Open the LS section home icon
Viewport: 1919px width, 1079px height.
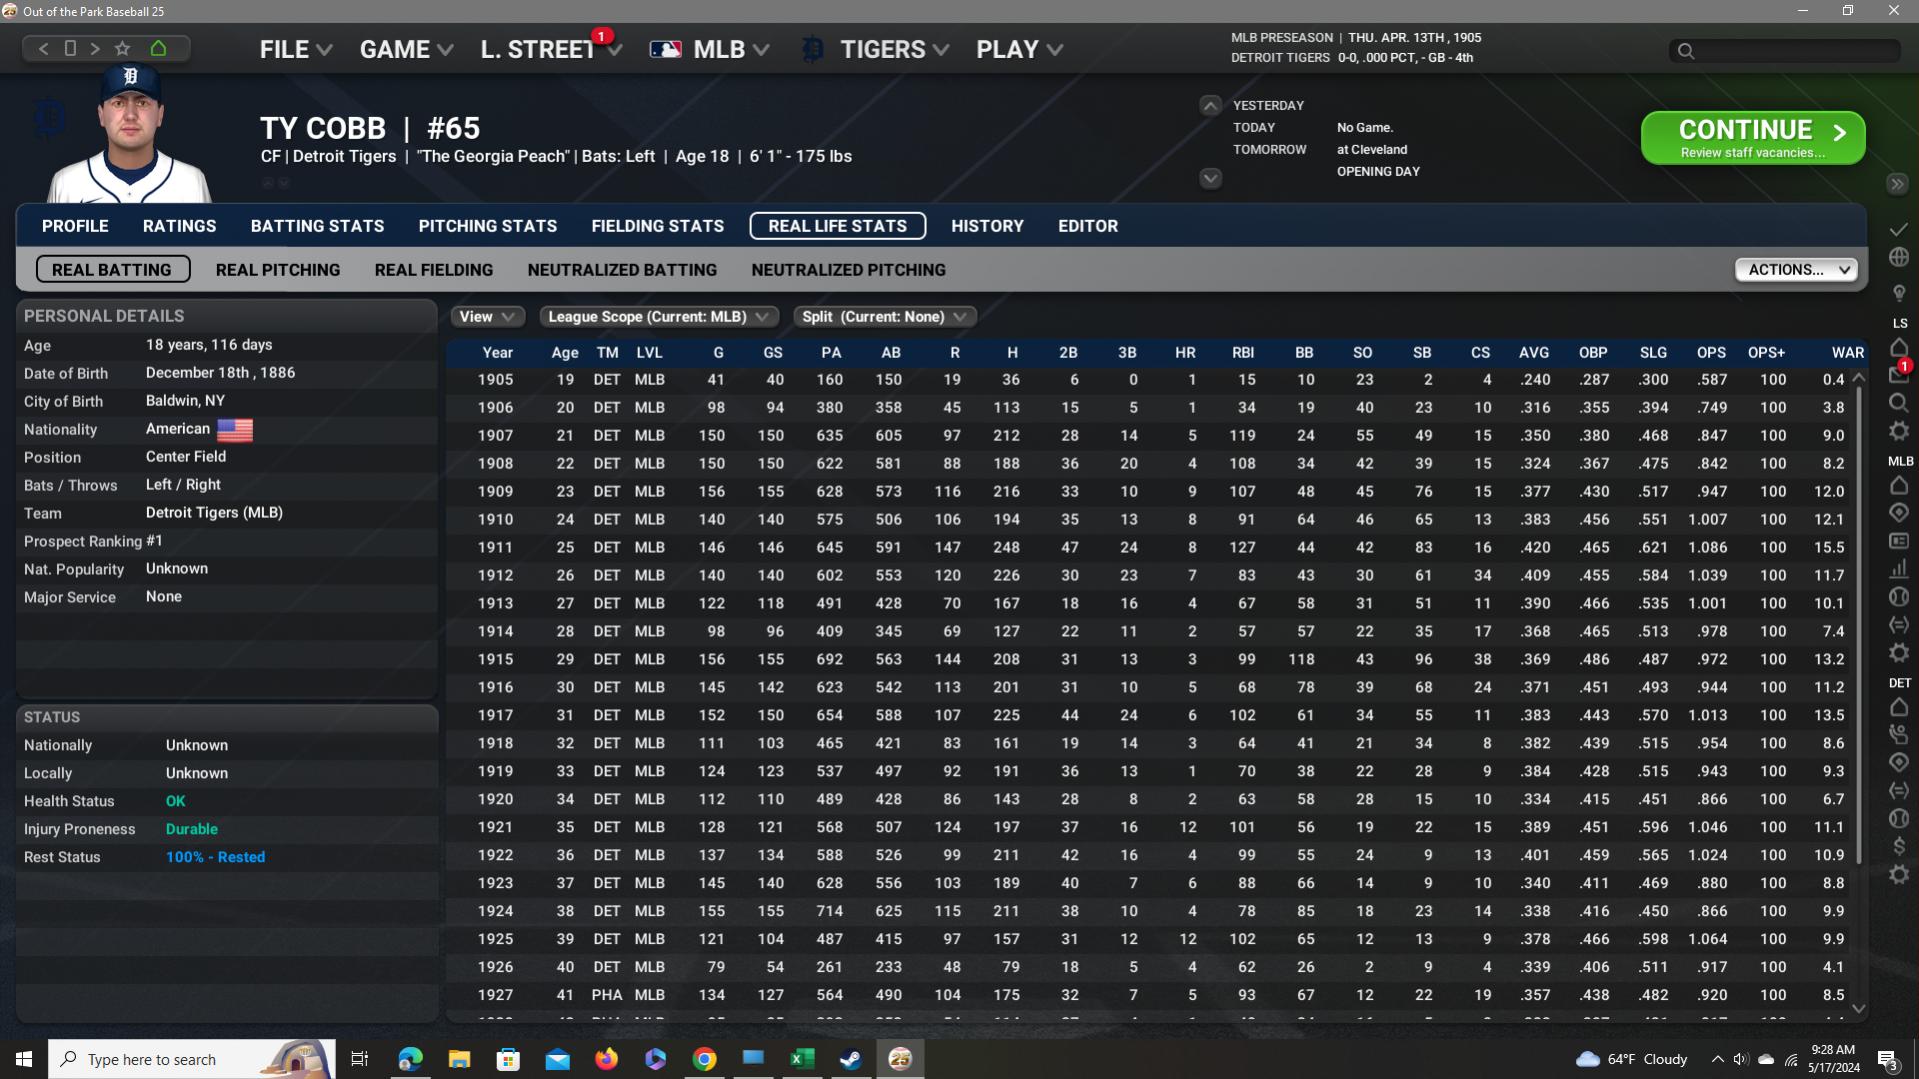pos(1899,347)
